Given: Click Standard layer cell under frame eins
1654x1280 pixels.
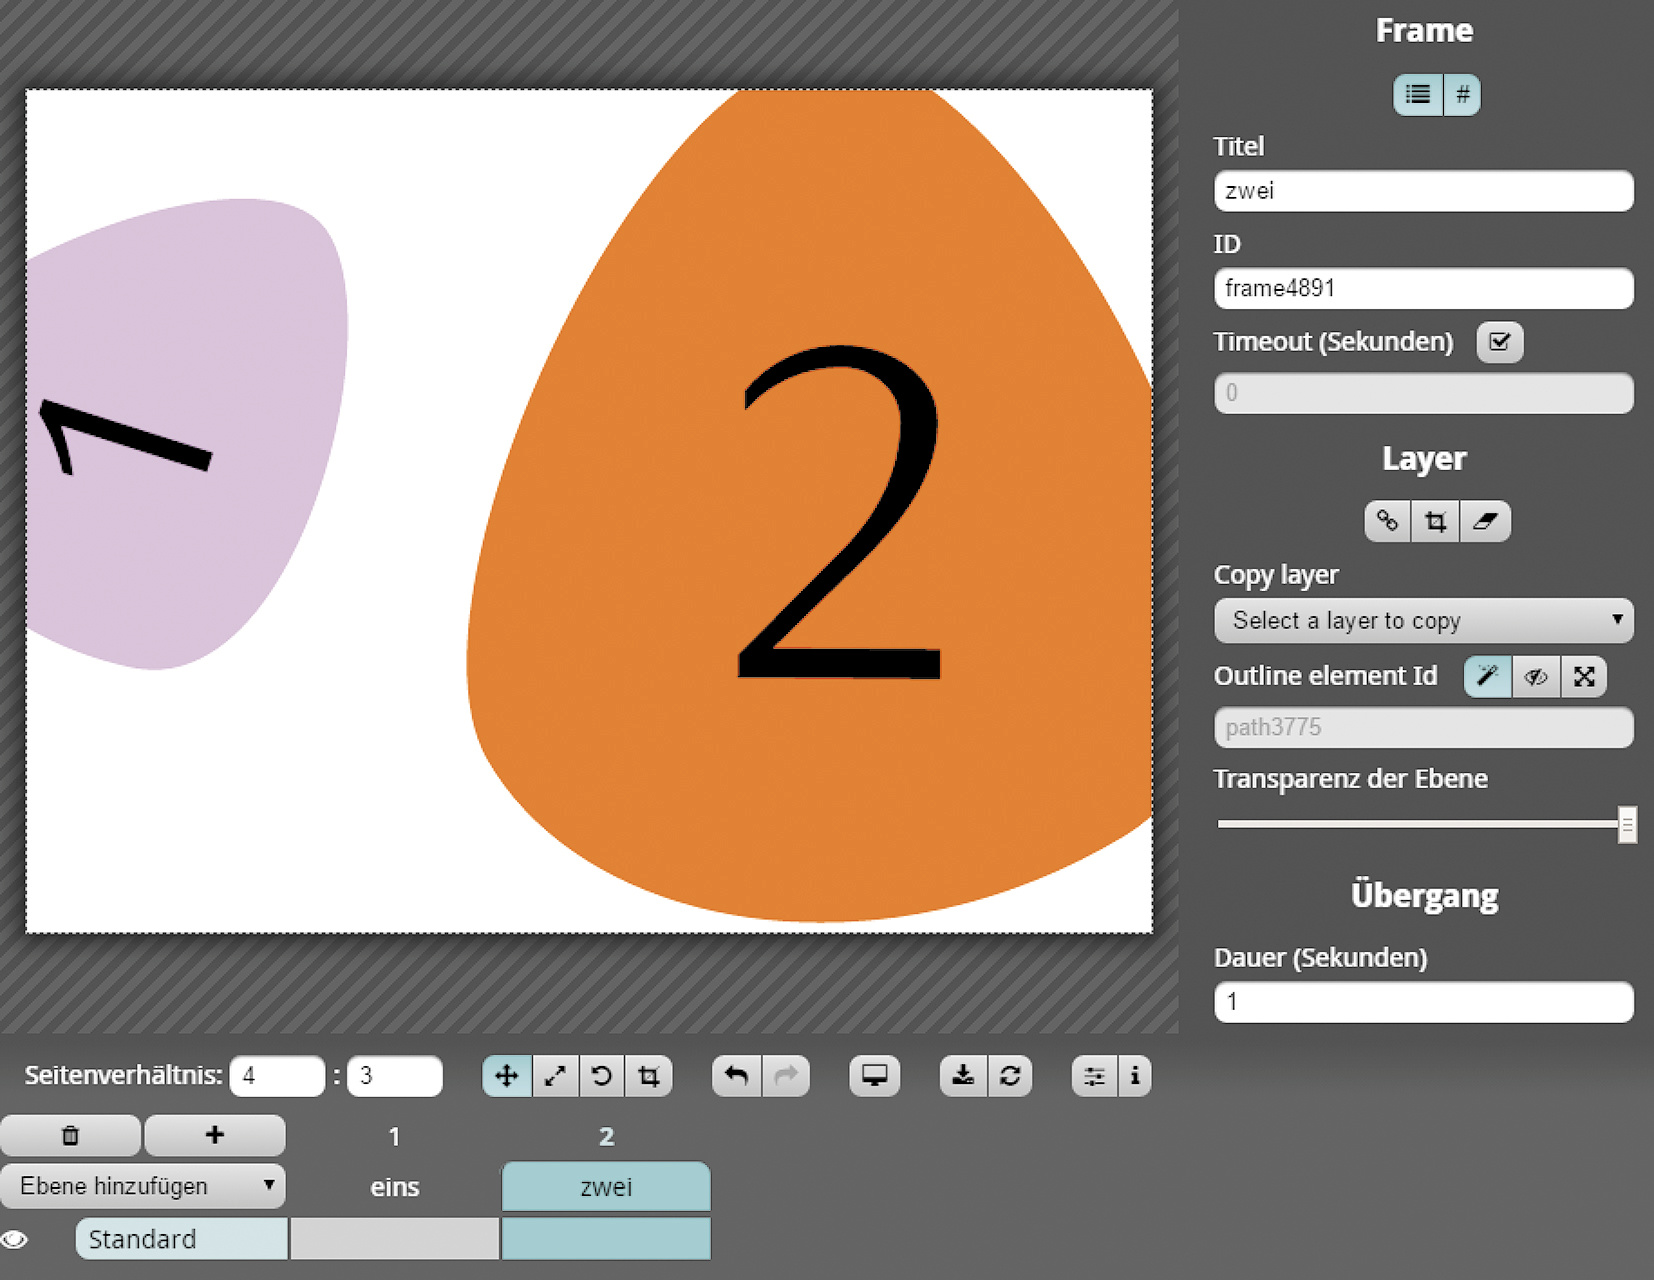Looking at the screenshot, I should coord(395,1239).
